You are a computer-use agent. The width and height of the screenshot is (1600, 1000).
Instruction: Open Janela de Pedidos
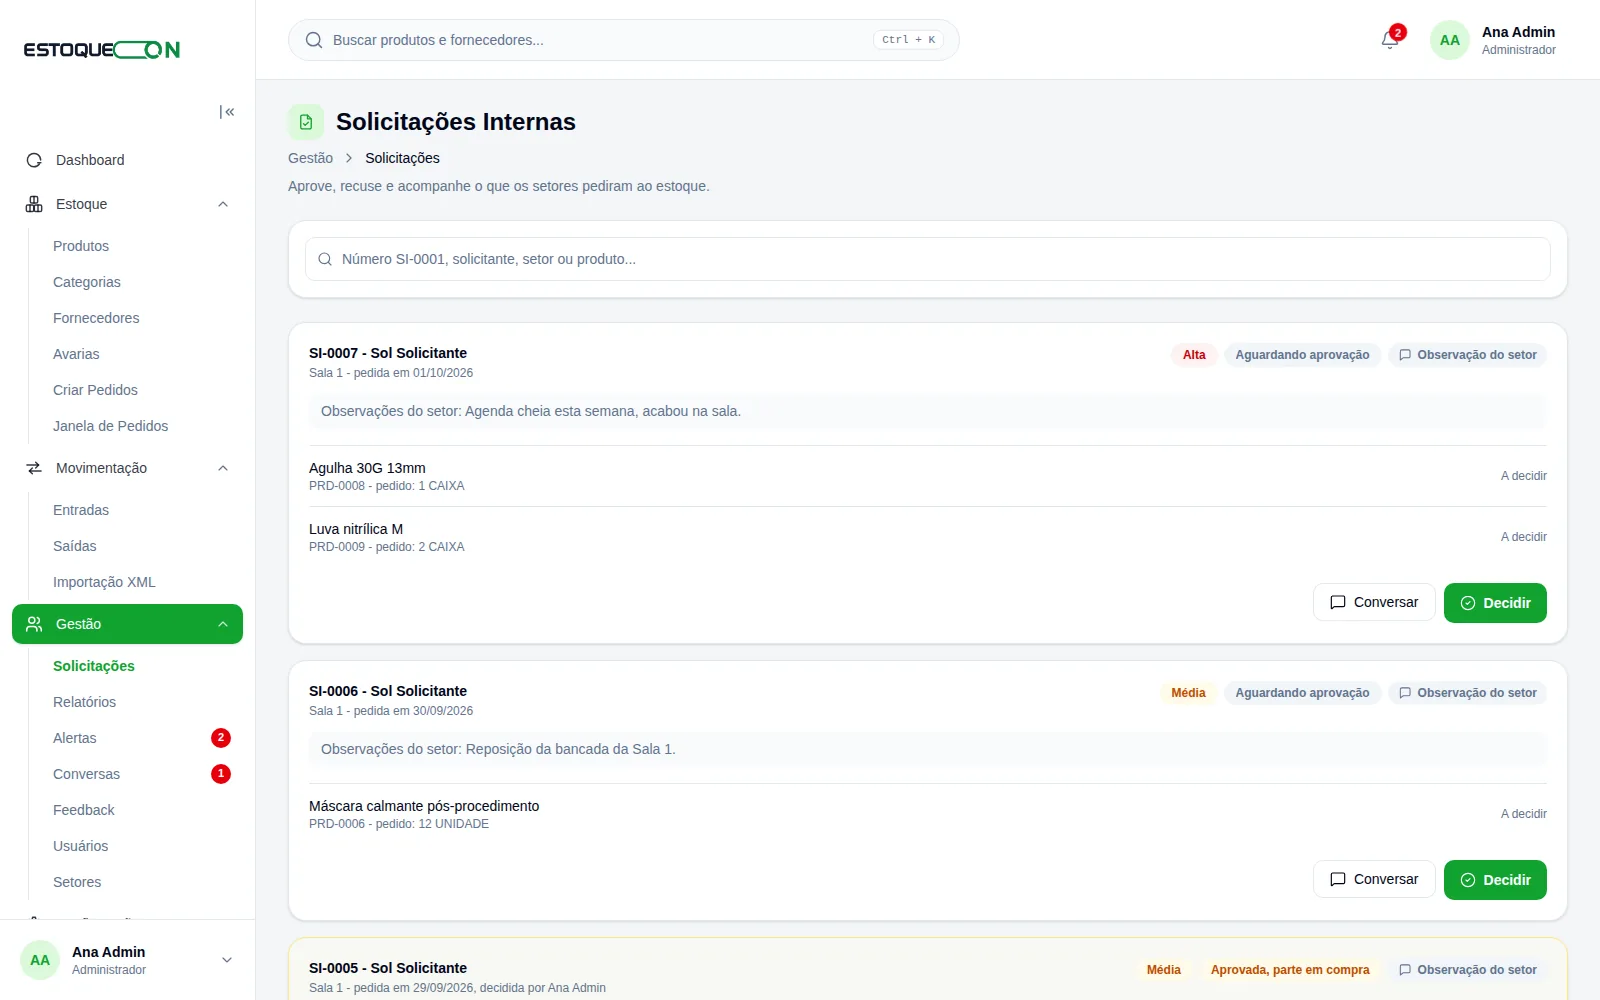(x=110, y=426)
